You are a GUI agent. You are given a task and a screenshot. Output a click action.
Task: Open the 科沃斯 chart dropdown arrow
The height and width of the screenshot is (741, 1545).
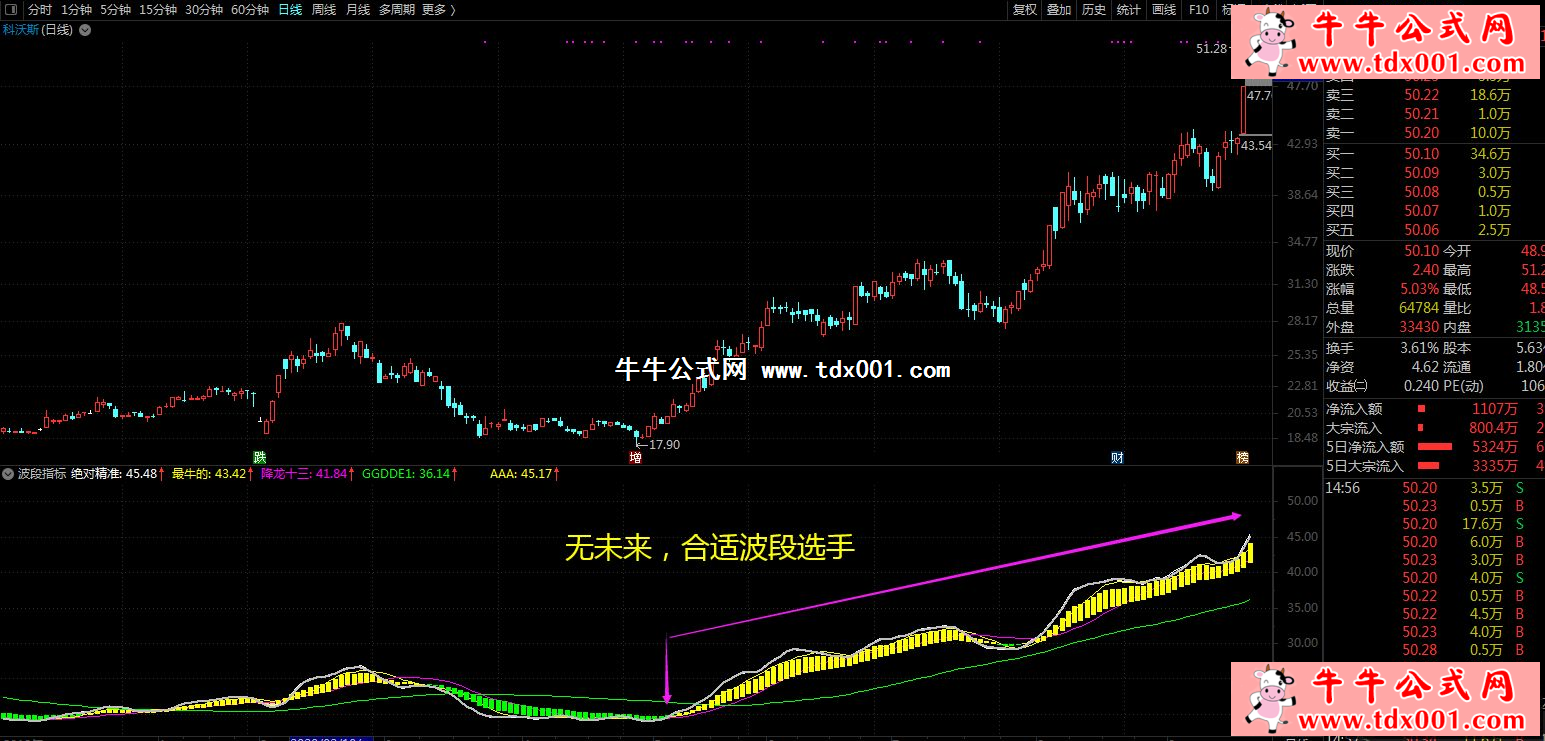click(x=85, y=30)
